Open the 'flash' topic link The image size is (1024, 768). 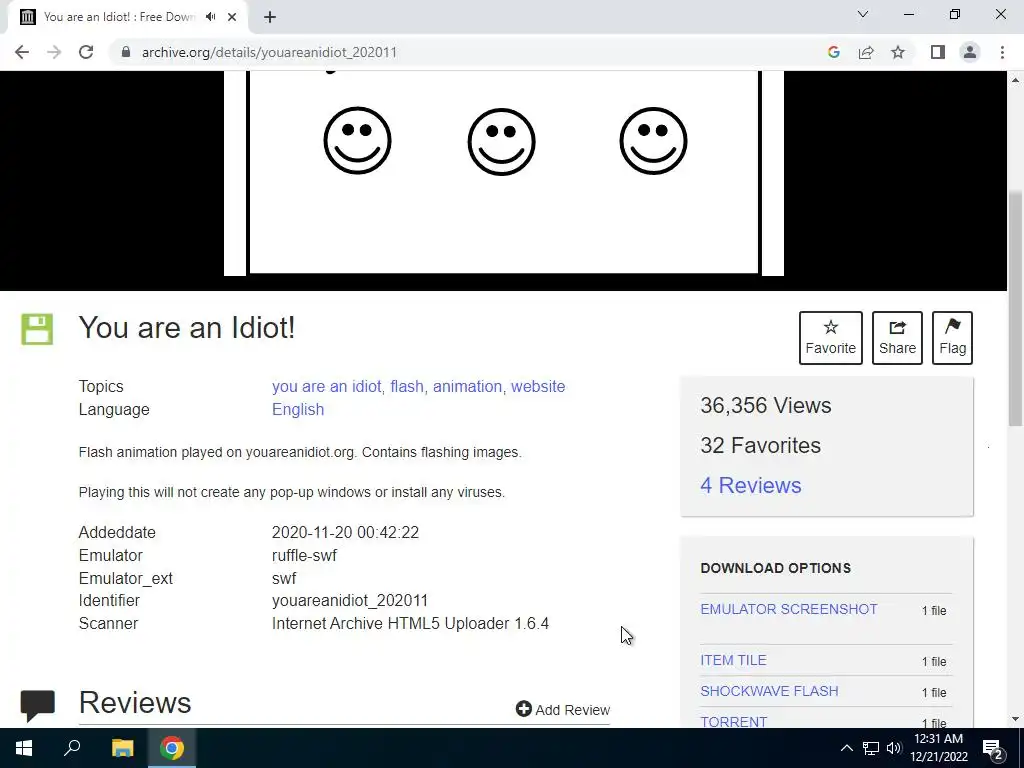407,387
